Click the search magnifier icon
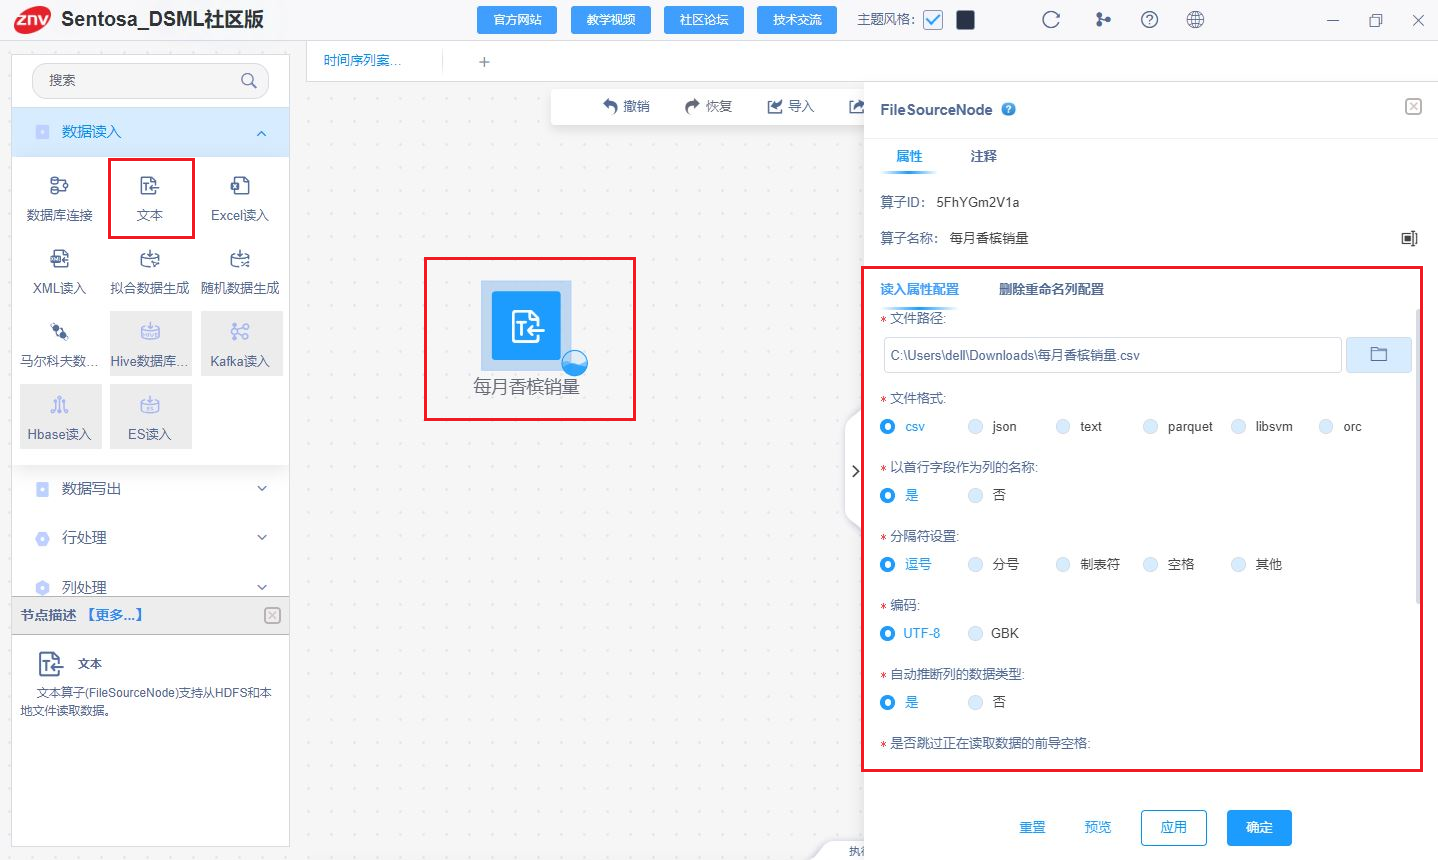This screenshot has height=860, width=1438. point(249,81)
